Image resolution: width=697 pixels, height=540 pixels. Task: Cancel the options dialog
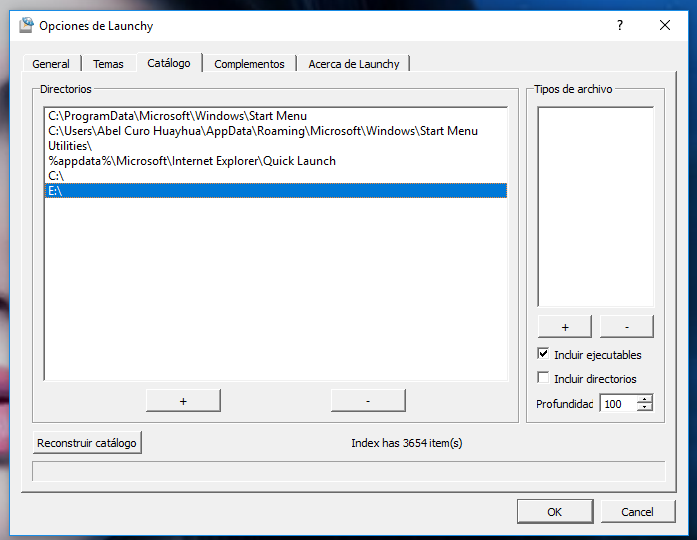click(x=637, y=512)
